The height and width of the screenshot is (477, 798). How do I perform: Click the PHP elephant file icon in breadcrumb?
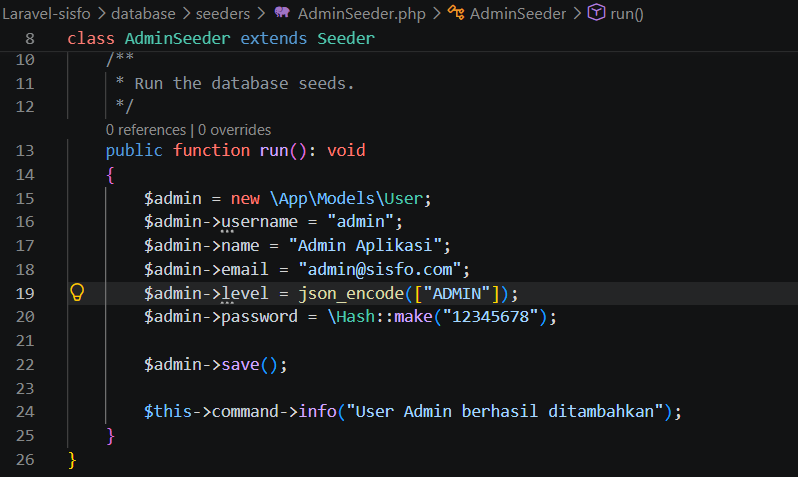point(282,12)
